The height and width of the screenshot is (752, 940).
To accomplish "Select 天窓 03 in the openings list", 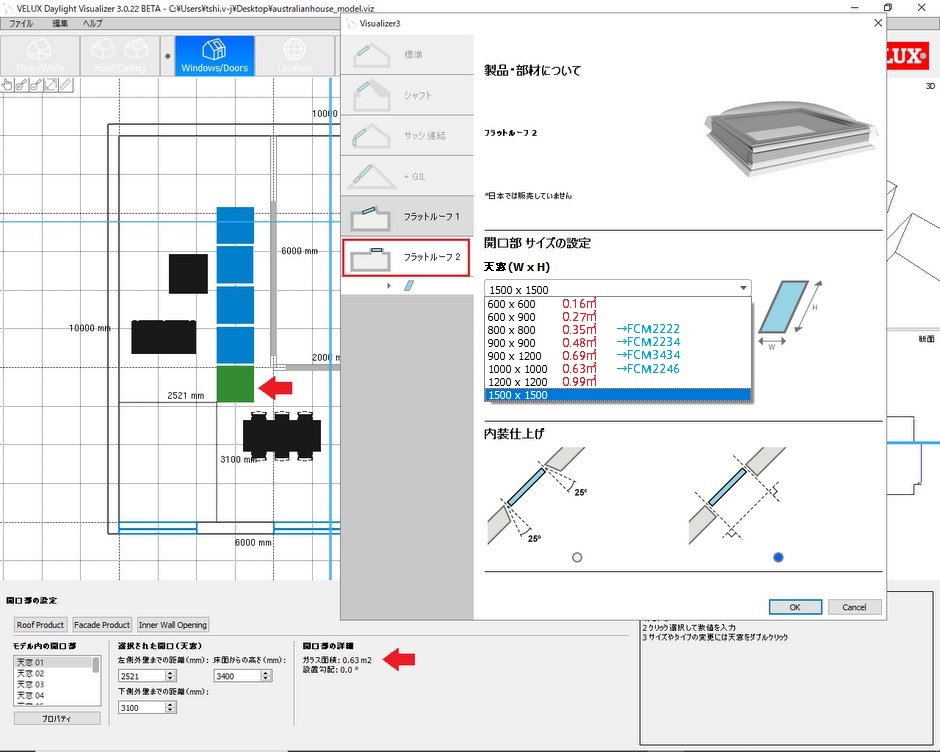I will point(53,684).
